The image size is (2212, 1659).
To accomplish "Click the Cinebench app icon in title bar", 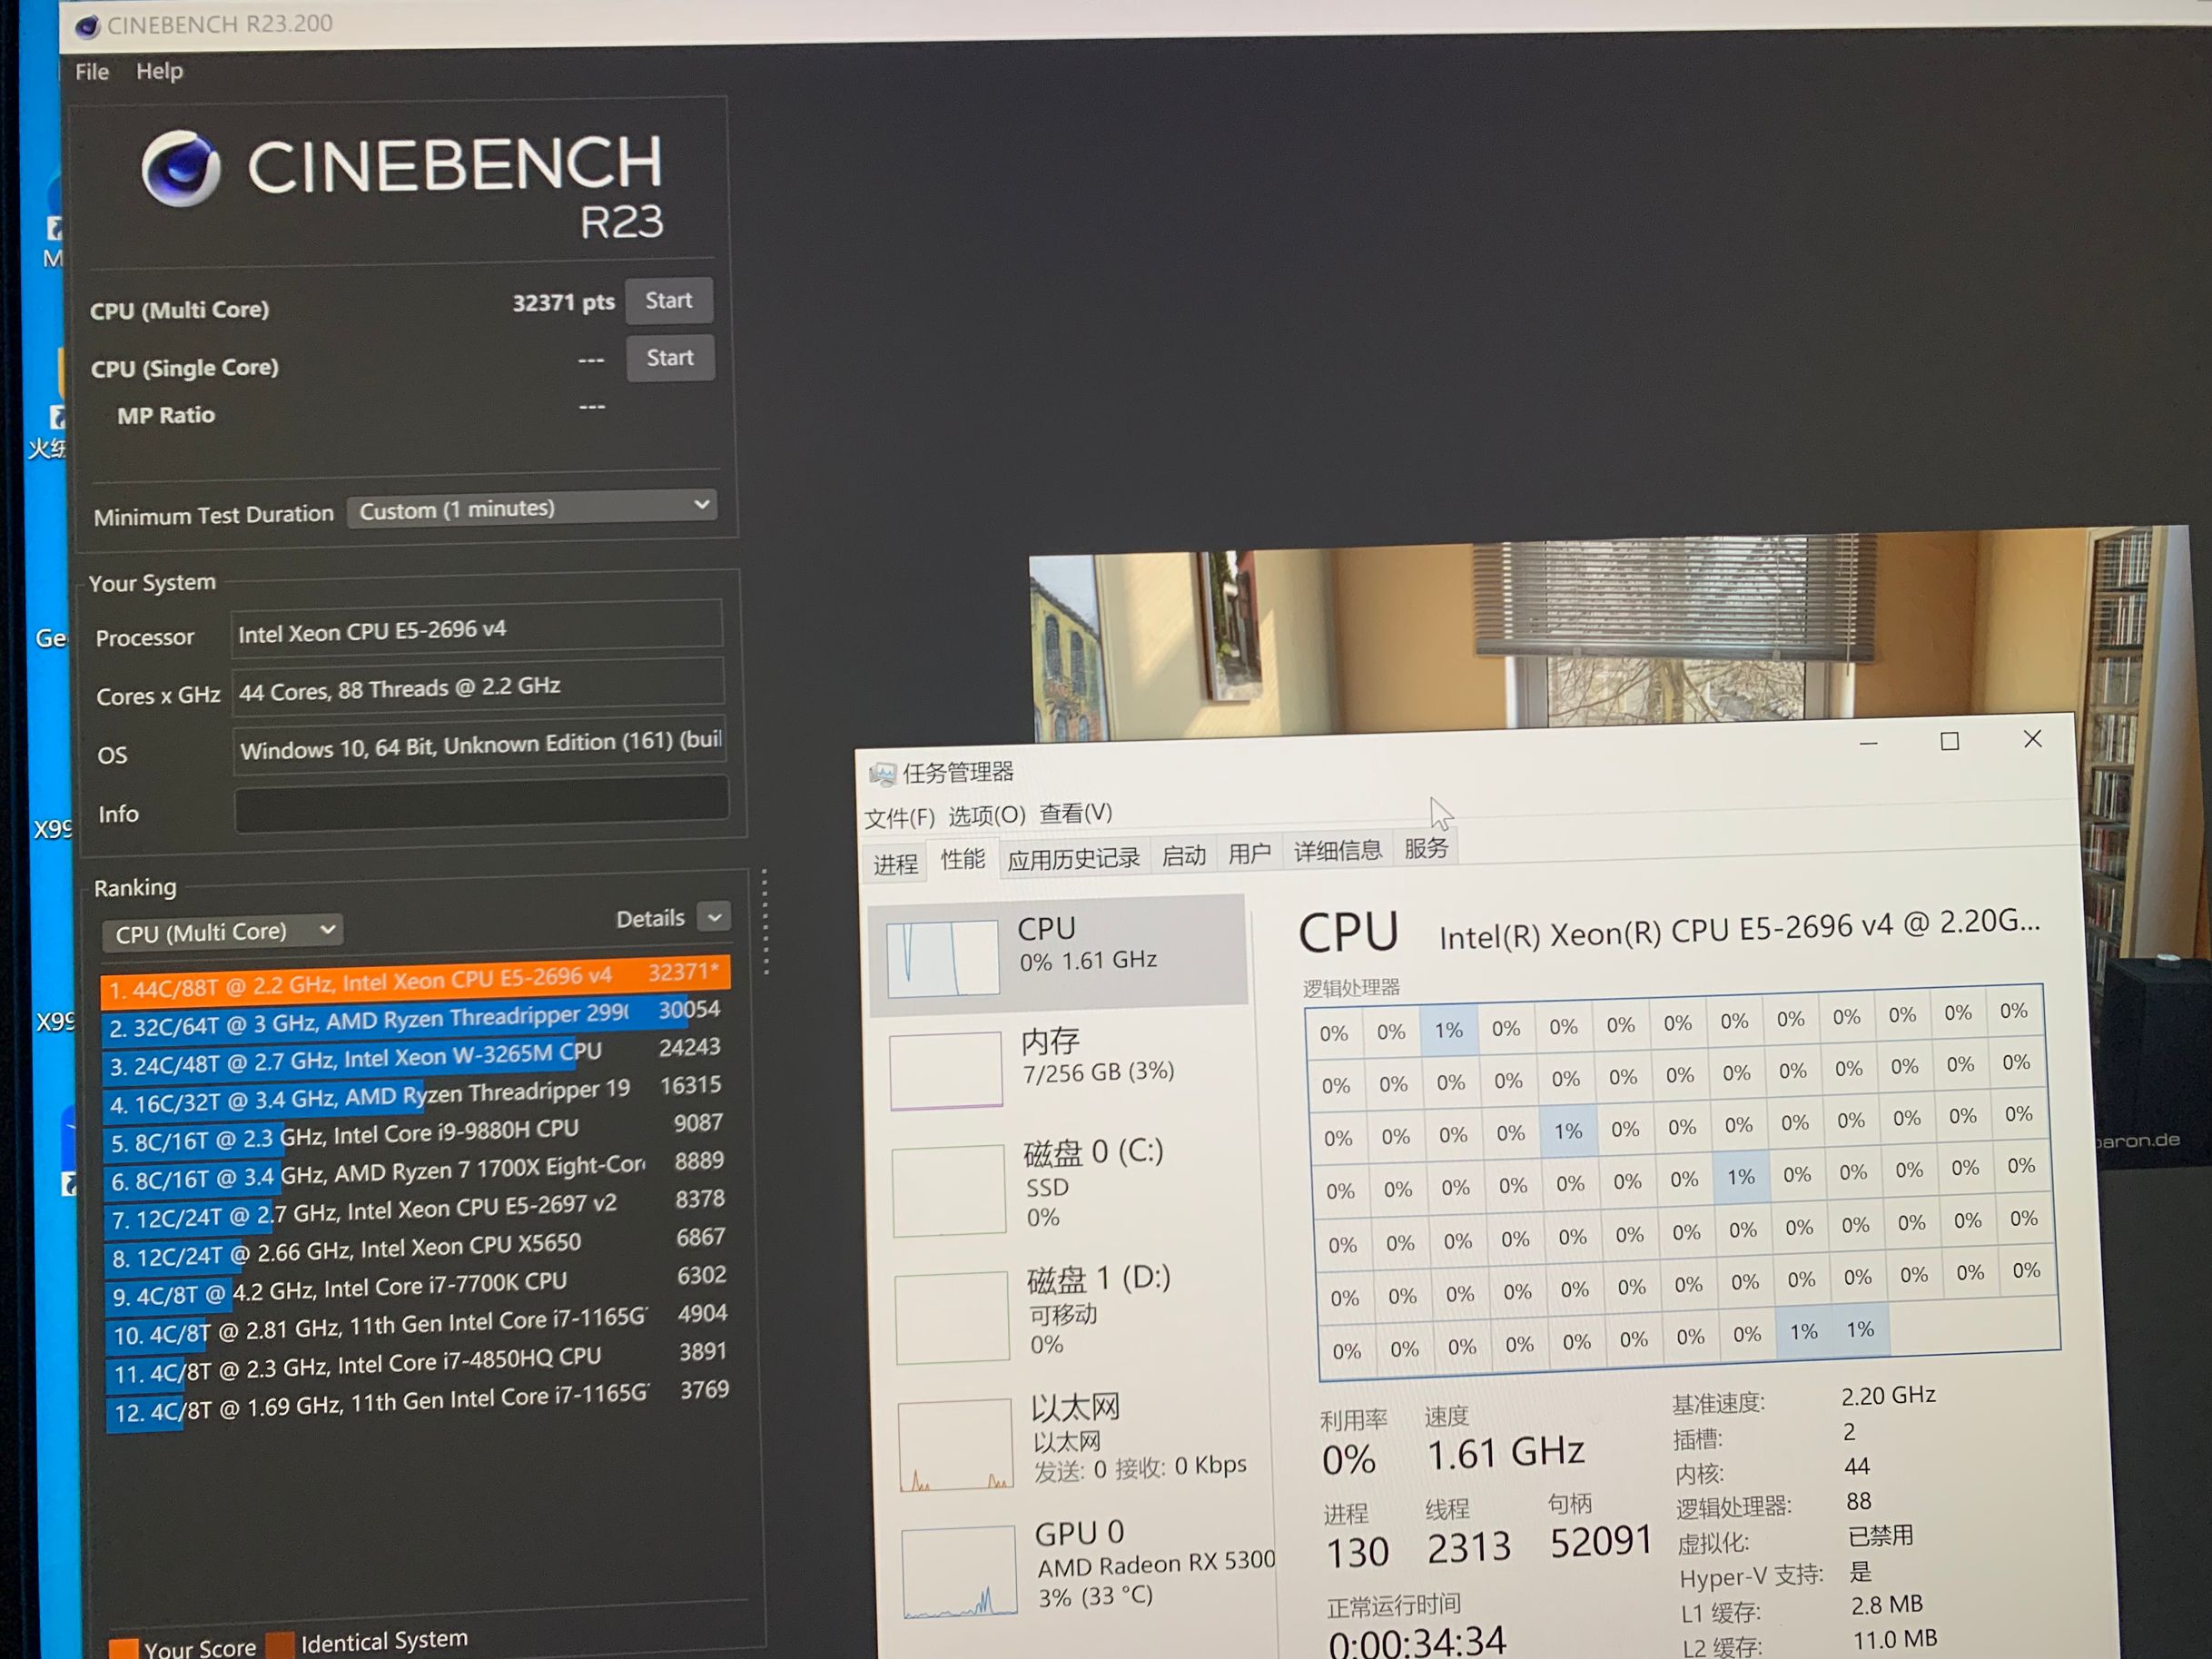I will [87, 26].
